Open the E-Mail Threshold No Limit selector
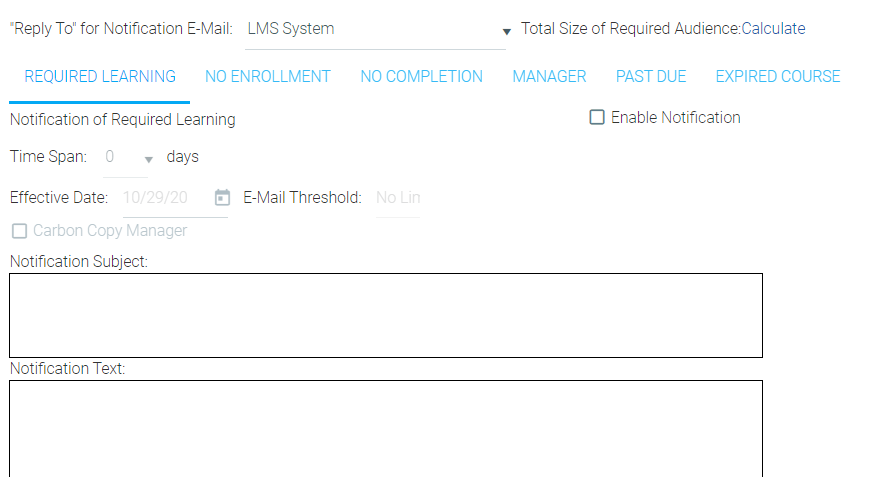The width and height of the screenshot is (884, 477). (398, 198)
